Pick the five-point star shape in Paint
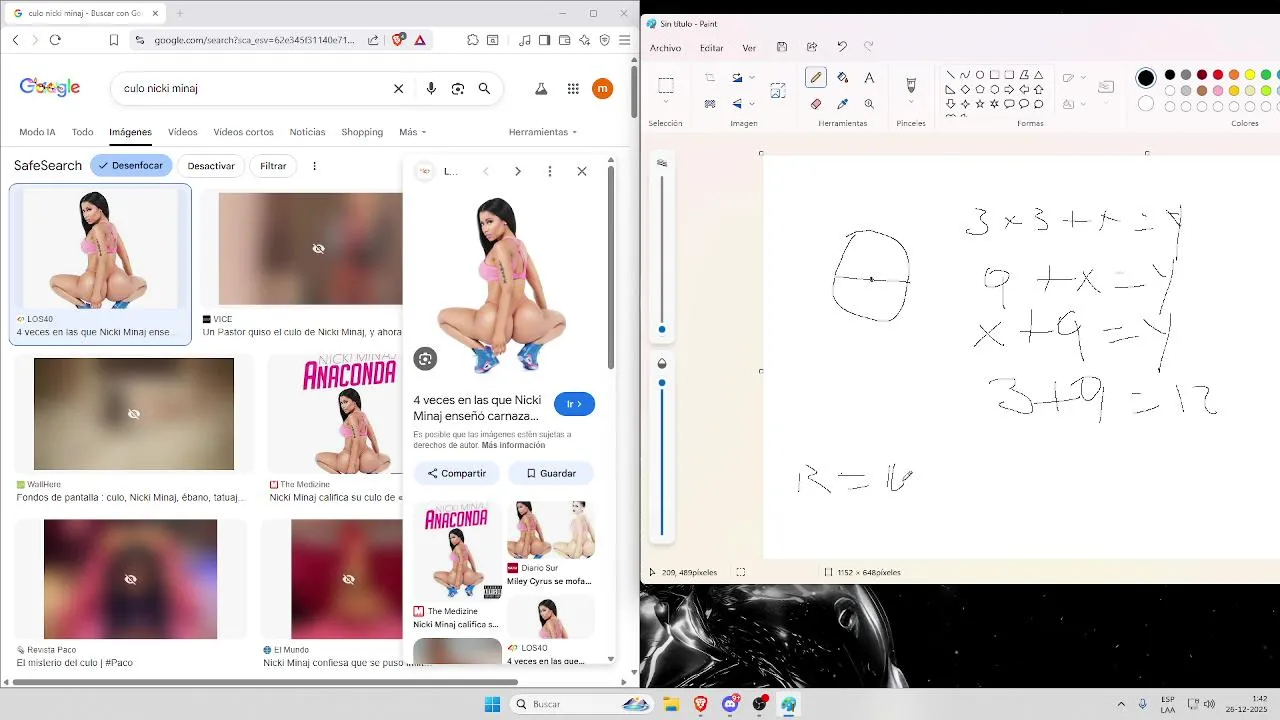Screen dimensions: 1280x720 click(980, 103)
